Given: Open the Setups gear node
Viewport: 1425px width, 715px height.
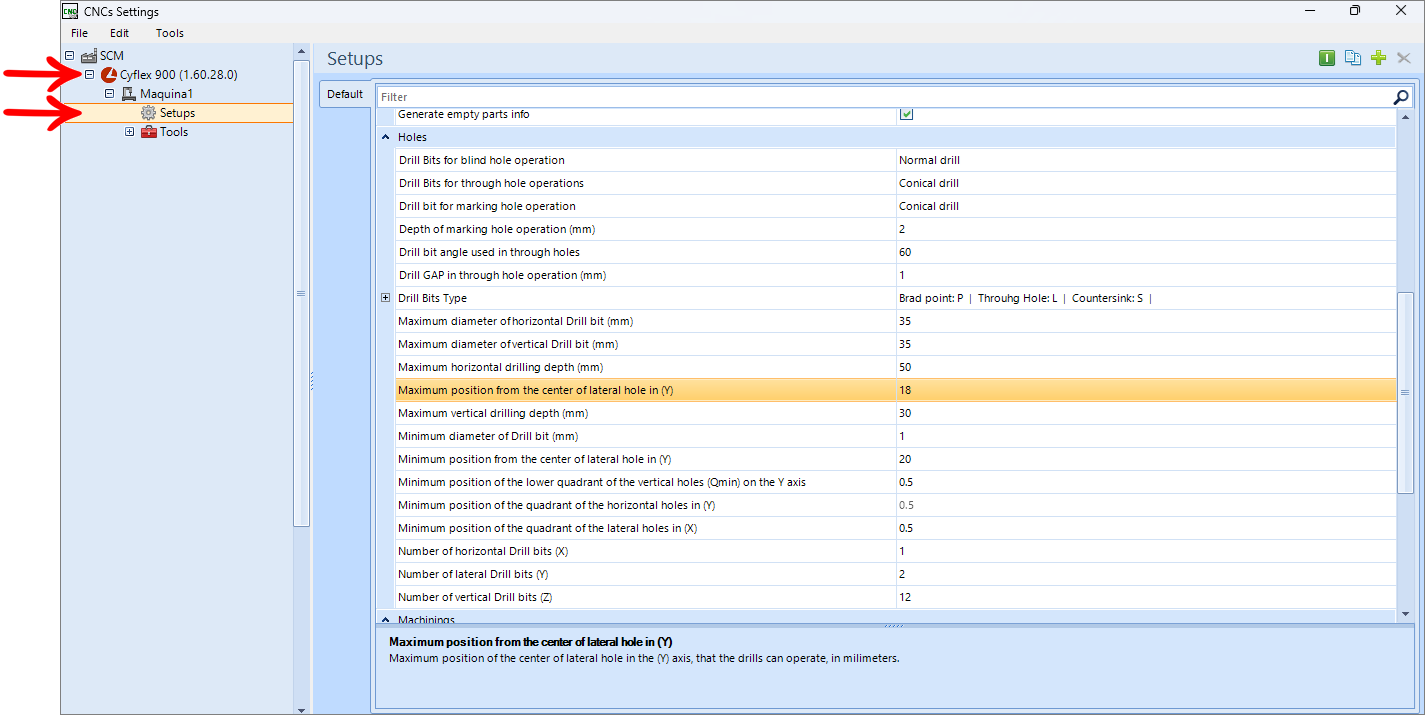Looking at the screenshot, I should (x=149, y=113).
